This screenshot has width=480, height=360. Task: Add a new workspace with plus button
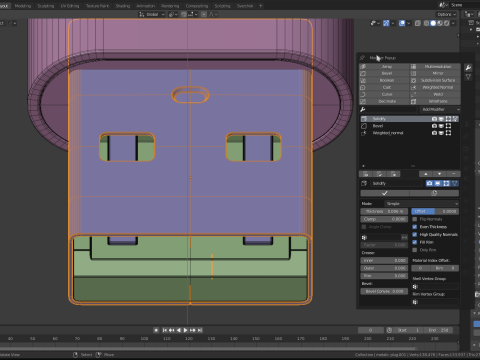click(261, 6)
